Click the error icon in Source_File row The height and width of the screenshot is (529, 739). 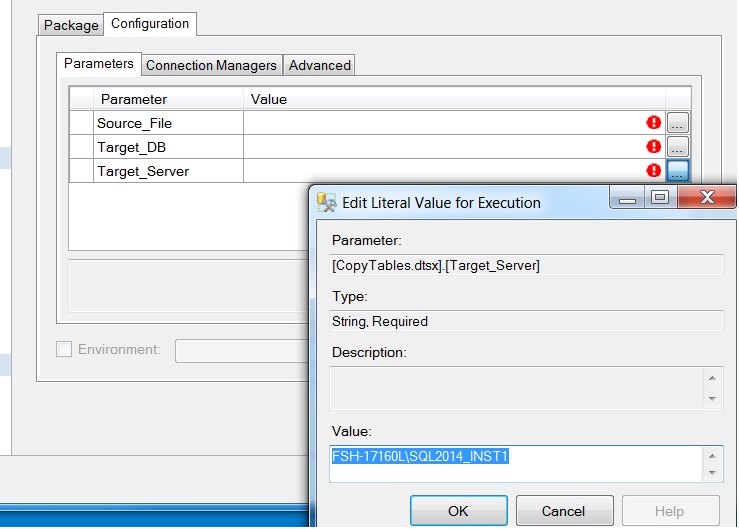[x=654, y=123]
